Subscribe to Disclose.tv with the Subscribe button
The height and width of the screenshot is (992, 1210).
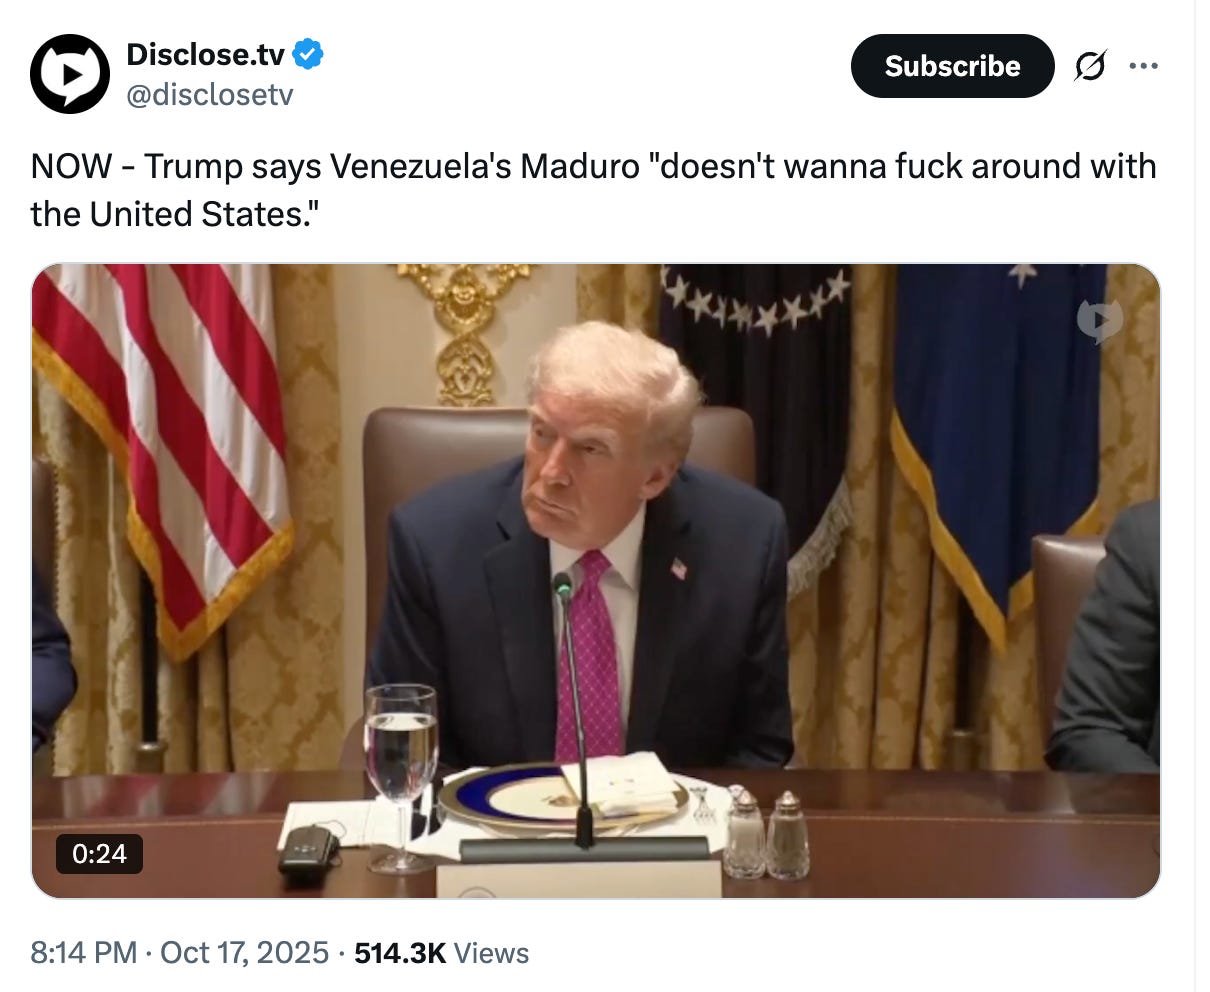pos(952,66)
